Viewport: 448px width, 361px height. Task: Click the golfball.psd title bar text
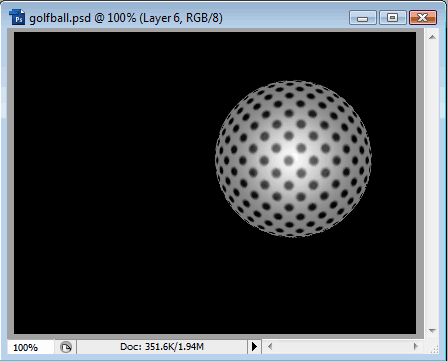coord(126,18)
